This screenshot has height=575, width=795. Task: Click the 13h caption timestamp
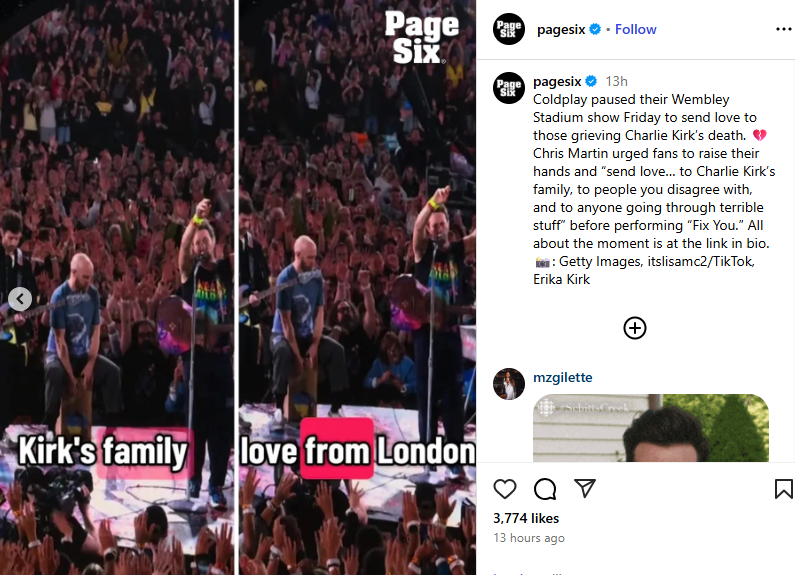coord(616,82)
